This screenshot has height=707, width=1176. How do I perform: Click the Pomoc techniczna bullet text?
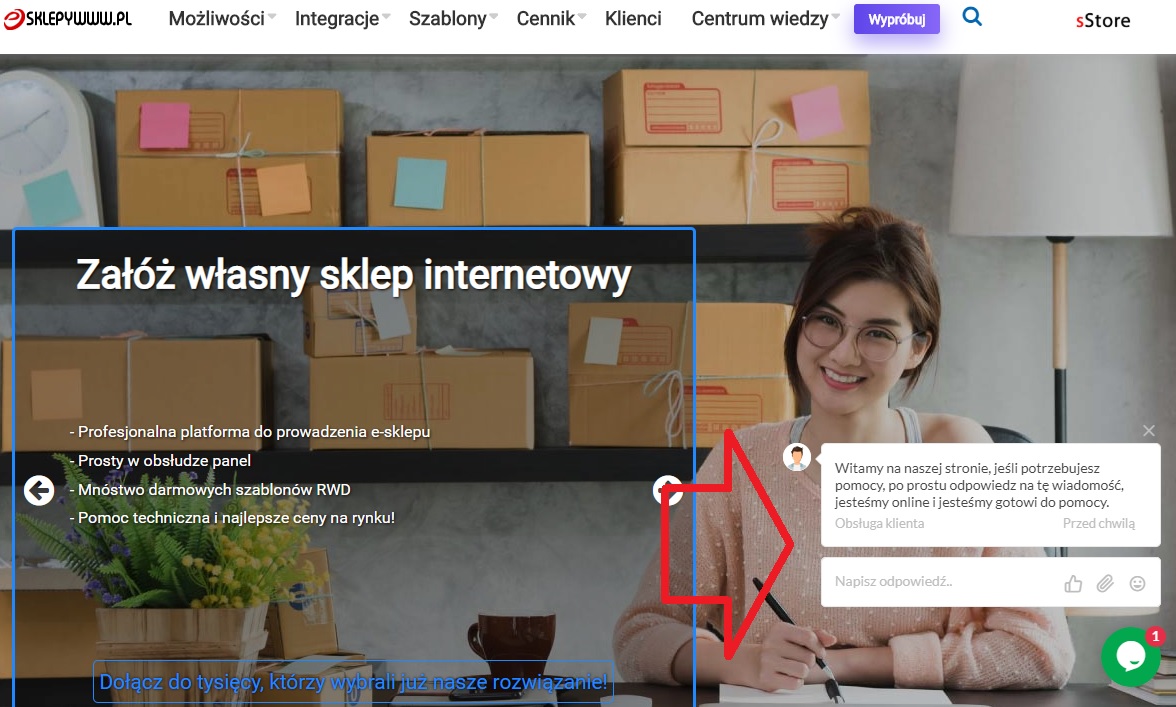(232, 517)
